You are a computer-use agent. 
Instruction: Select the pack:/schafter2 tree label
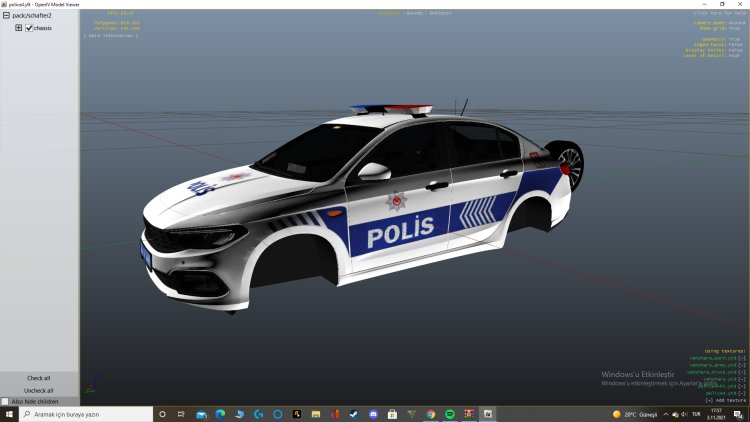(x=32, y=15)
